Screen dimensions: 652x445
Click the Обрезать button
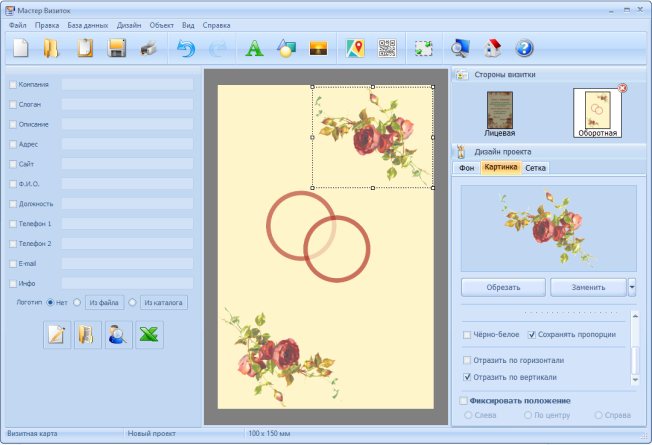(503, 287)
